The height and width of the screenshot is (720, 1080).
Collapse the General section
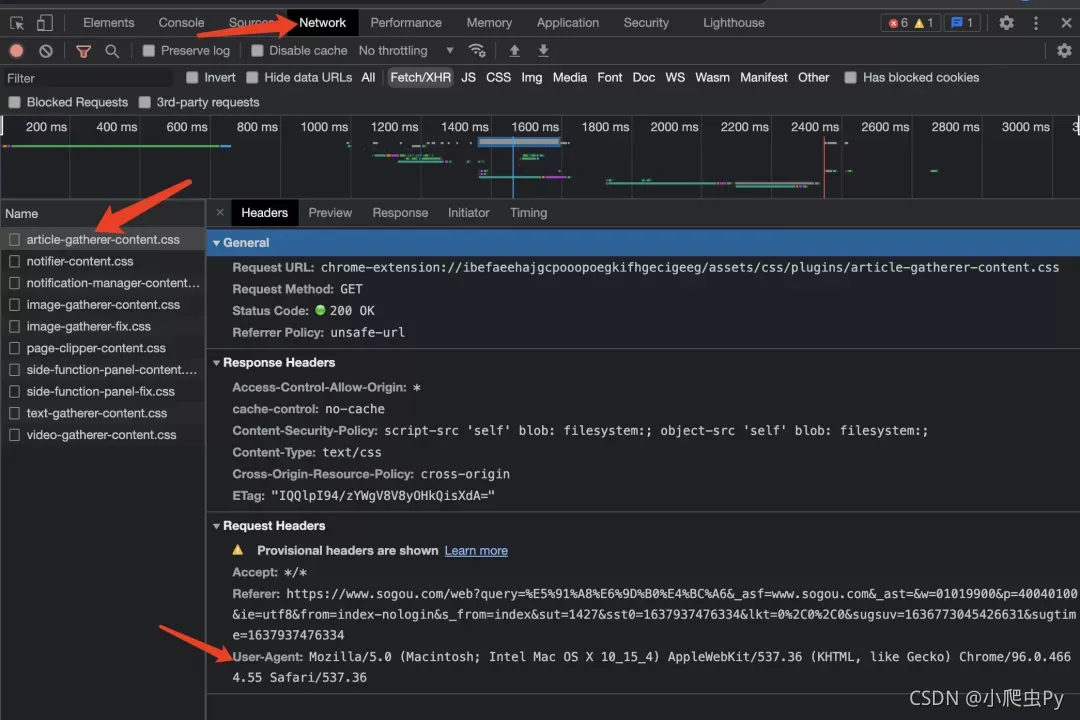coord(216,243)
